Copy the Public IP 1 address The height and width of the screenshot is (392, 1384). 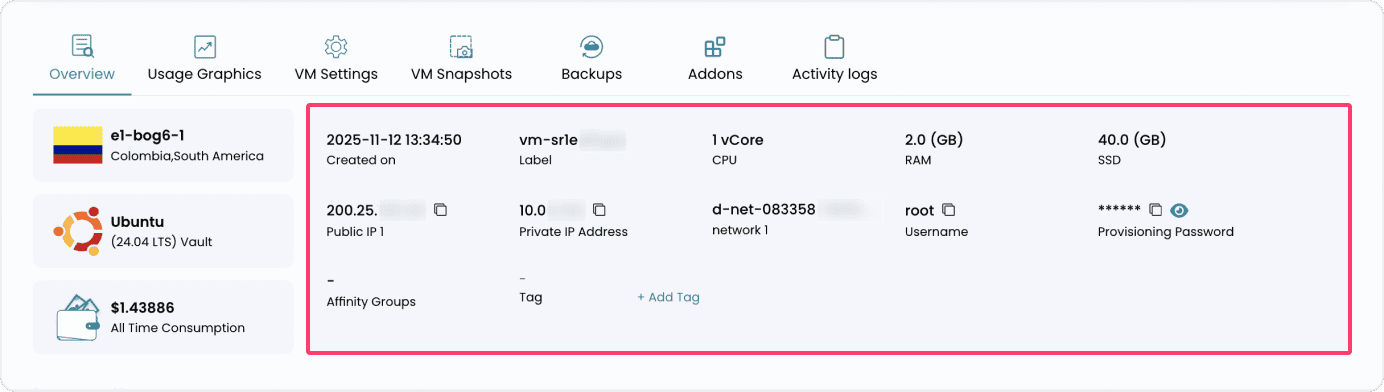pyautogui.click(x=441, y=210)
